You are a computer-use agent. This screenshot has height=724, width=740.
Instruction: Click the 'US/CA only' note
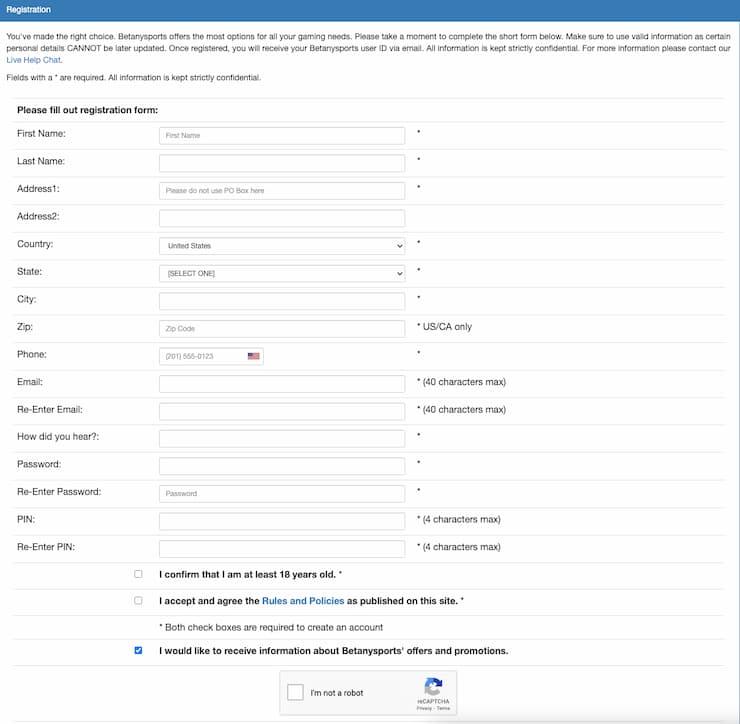[x=447, y=327]
